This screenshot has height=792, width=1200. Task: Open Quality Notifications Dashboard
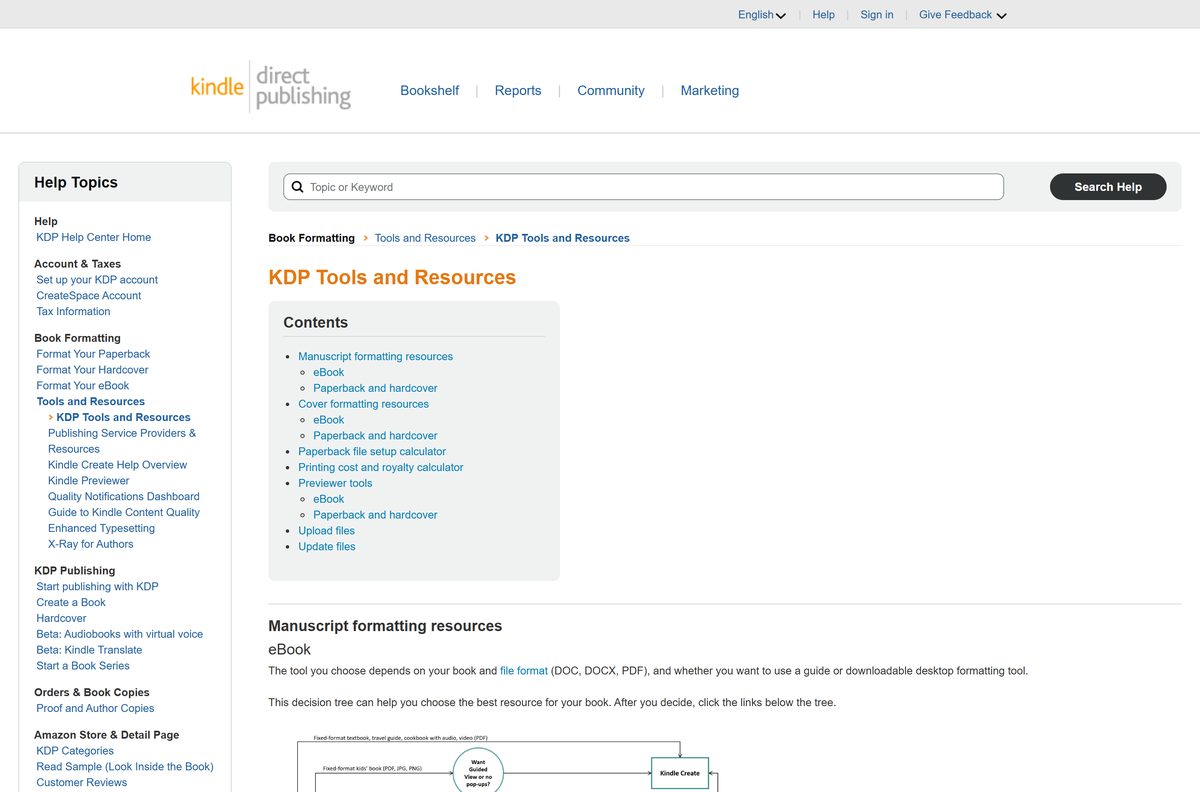click(x=123, y=497)
